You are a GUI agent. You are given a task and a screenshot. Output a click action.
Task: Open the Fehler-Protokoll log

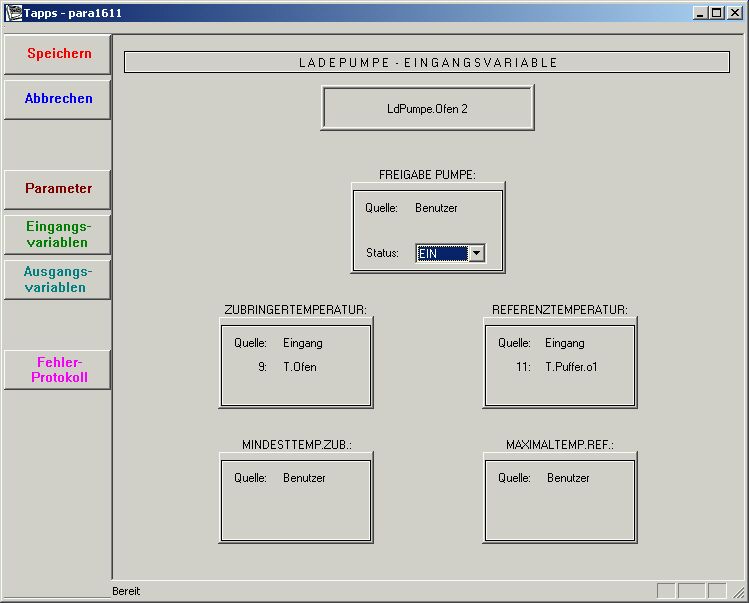pyautogui.click(x=58, y=369)
